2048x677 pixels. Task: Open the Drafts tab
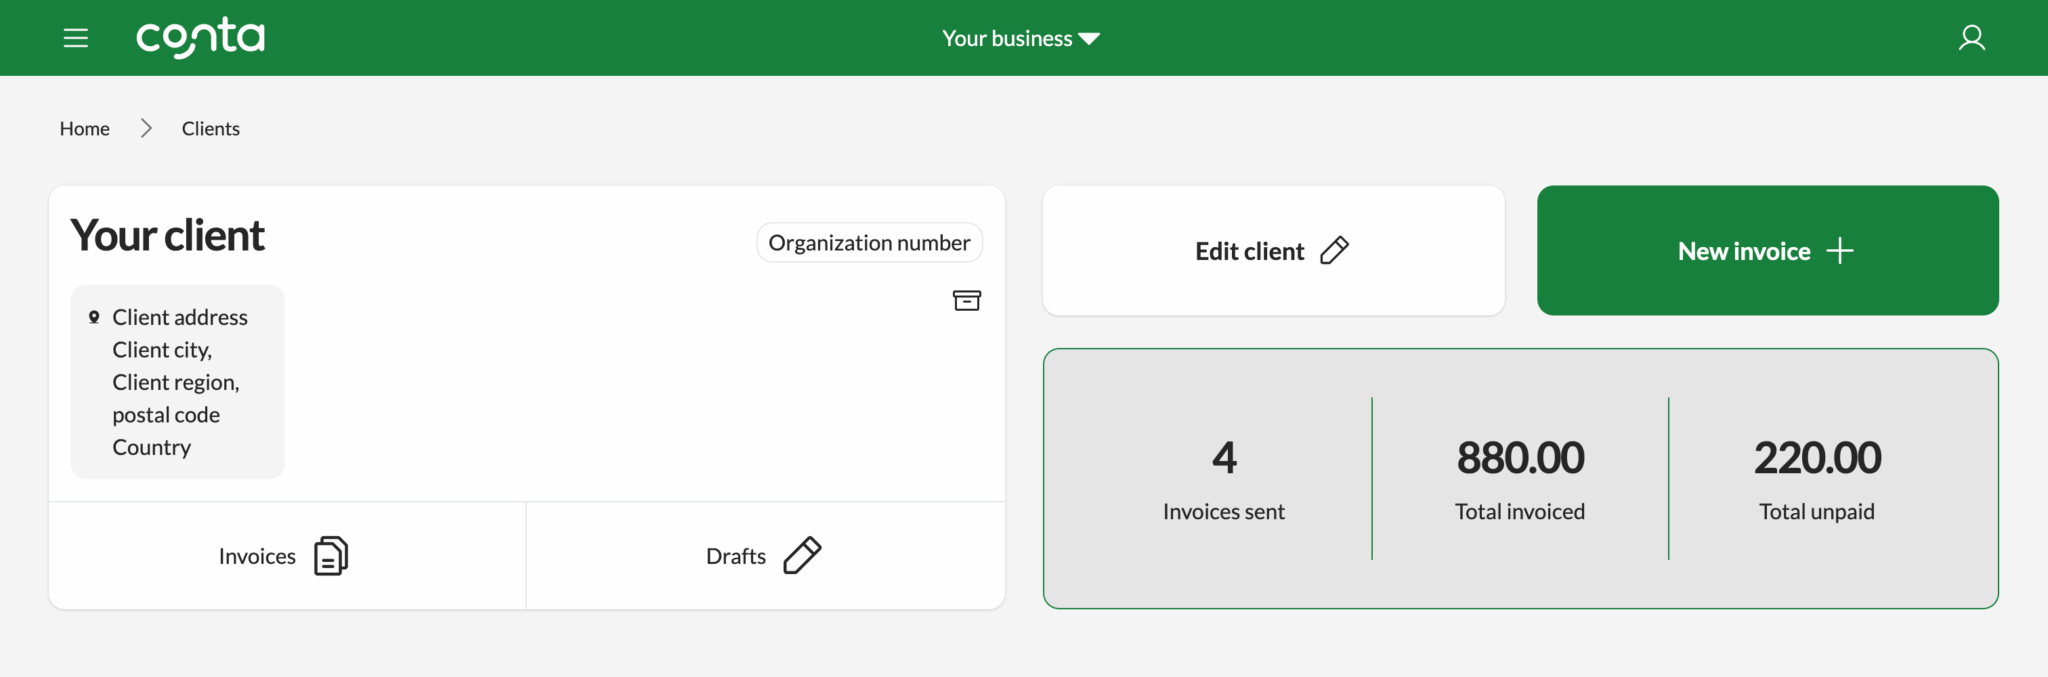tap(765, 556)
